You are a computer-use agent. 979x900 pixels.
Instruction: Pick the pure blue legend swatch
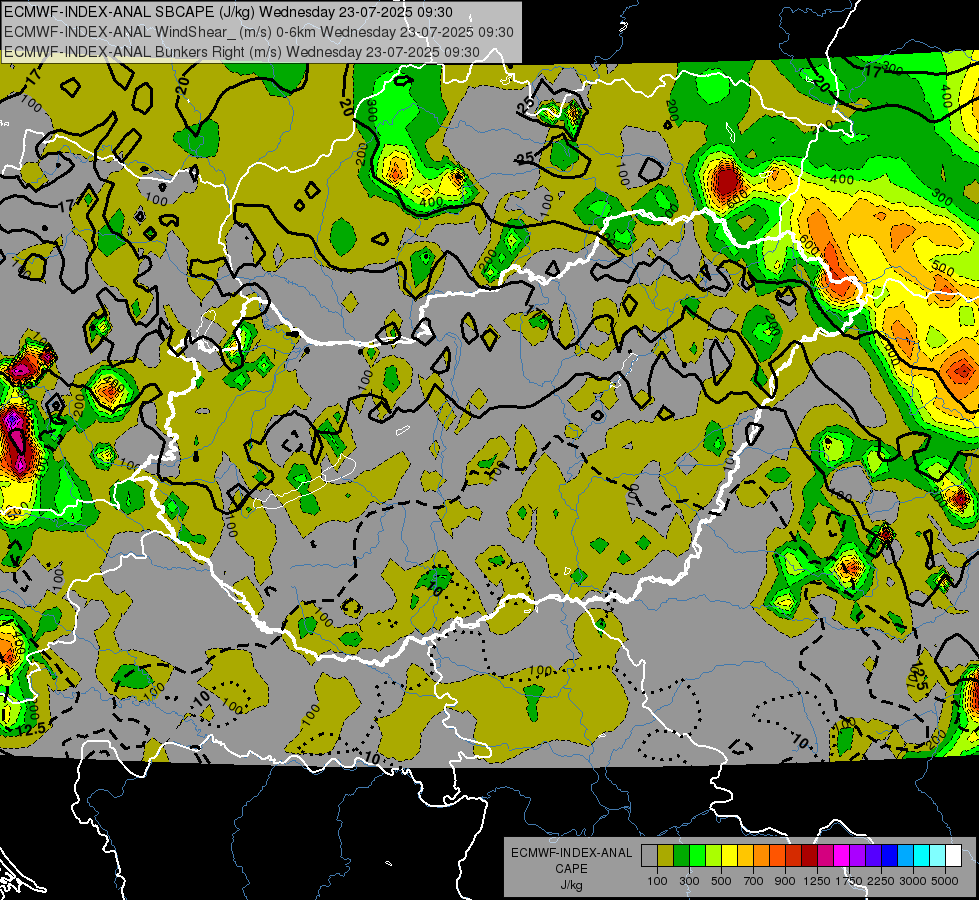click(890, 856)
